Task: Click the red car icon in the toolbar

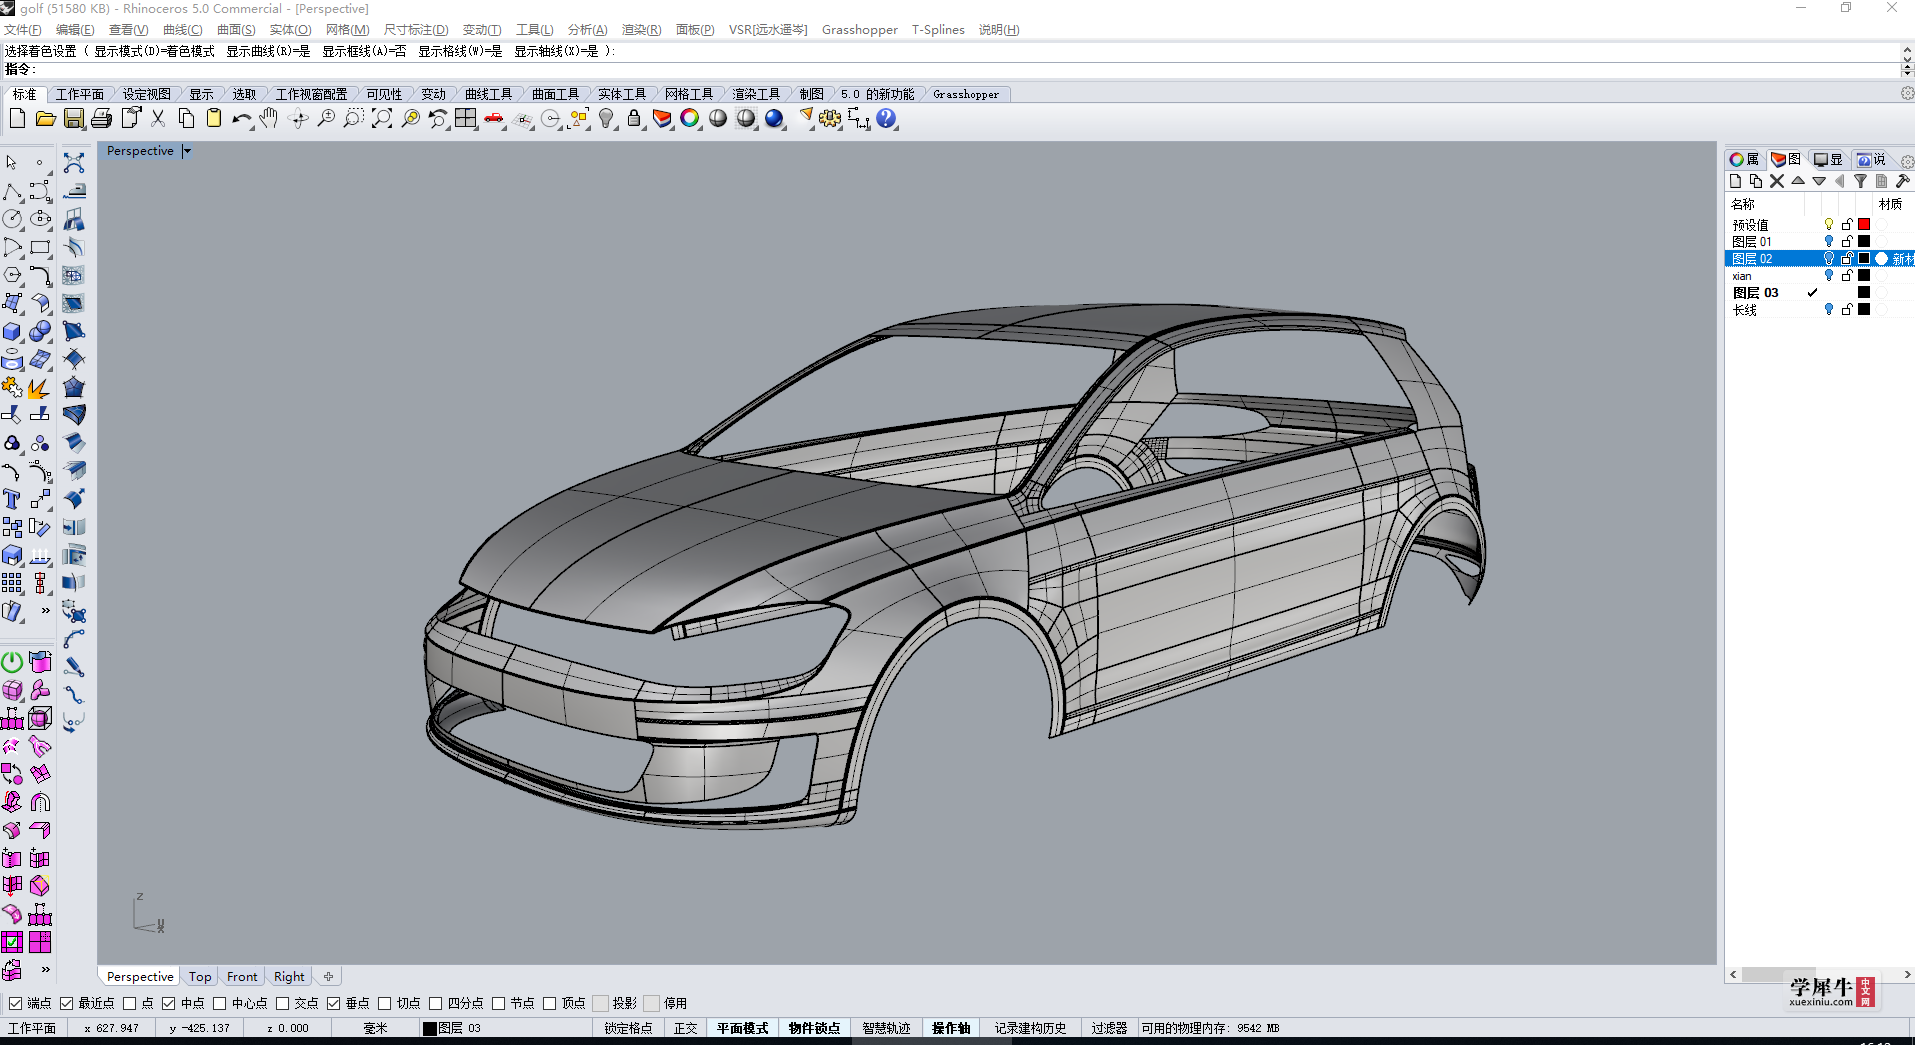Action: (x=494, y=119)
